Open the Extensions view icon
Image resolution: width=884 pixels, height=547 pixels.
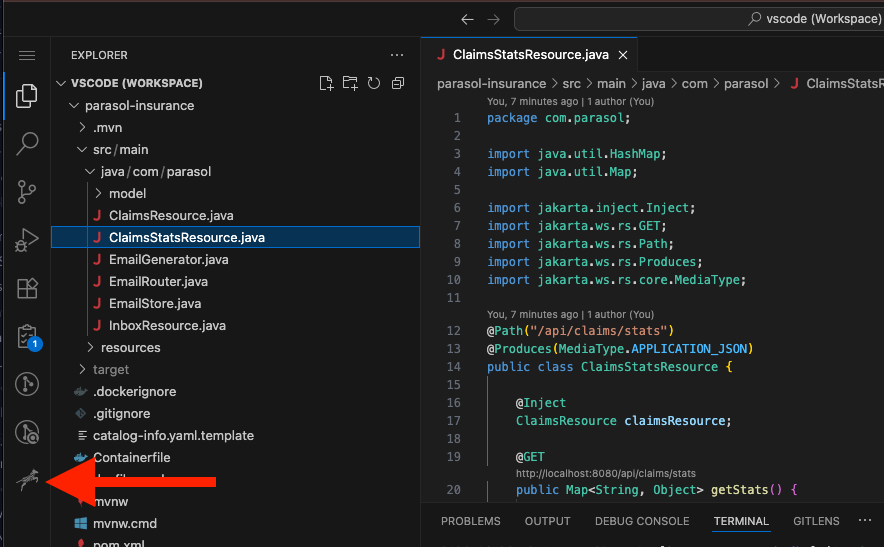pos(26,288)
